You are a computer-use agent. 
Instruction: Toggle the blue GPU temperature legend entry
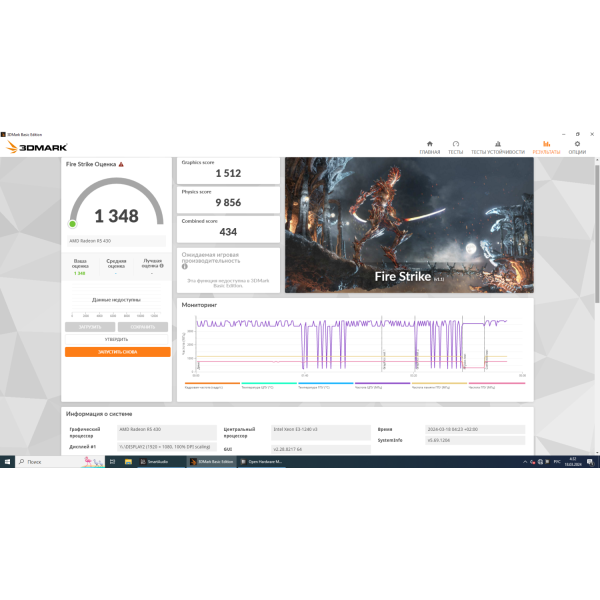point(325,385)
